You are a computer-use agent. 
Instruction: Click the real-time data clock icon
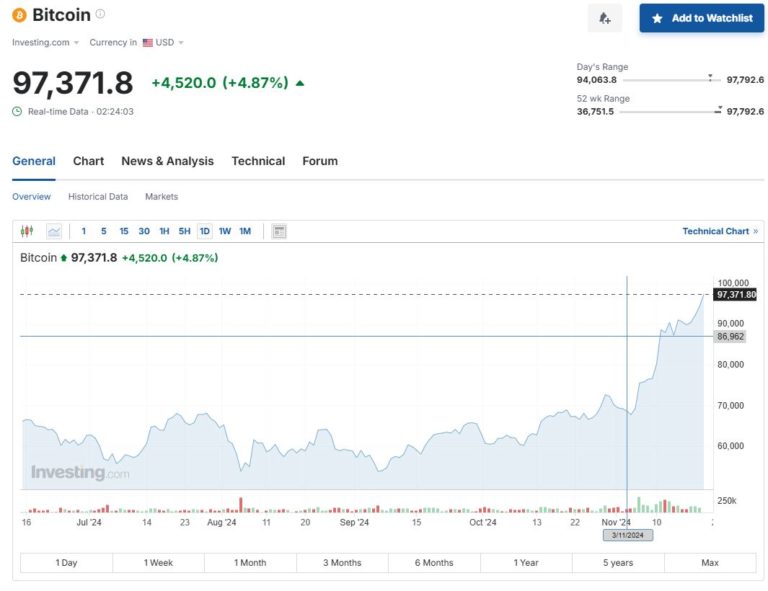point(17,111)
